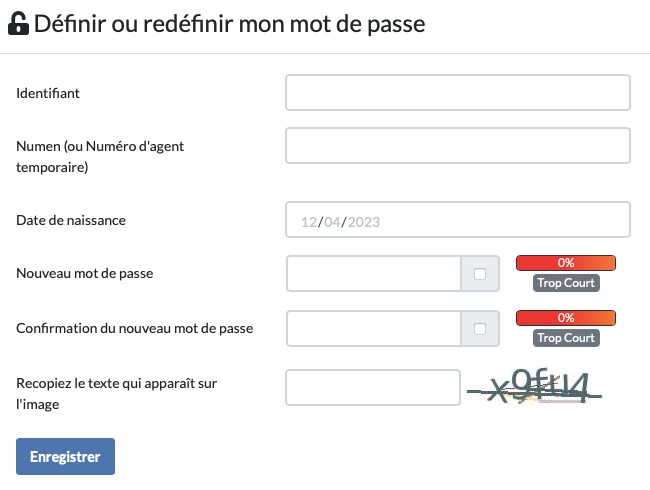Select the month segment in Date de naissance
Image resolution: width=650 pixels, height=490 pixels.
(x=332, y=221)
